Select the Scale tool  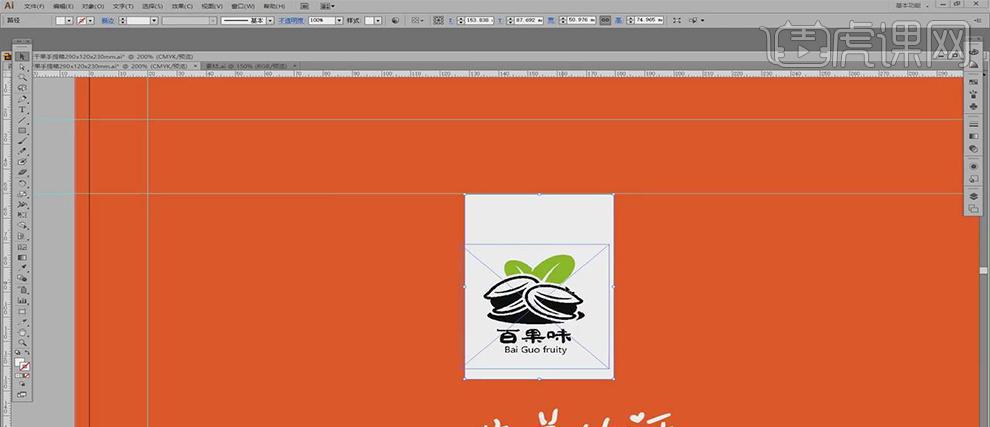coord(22,194)
